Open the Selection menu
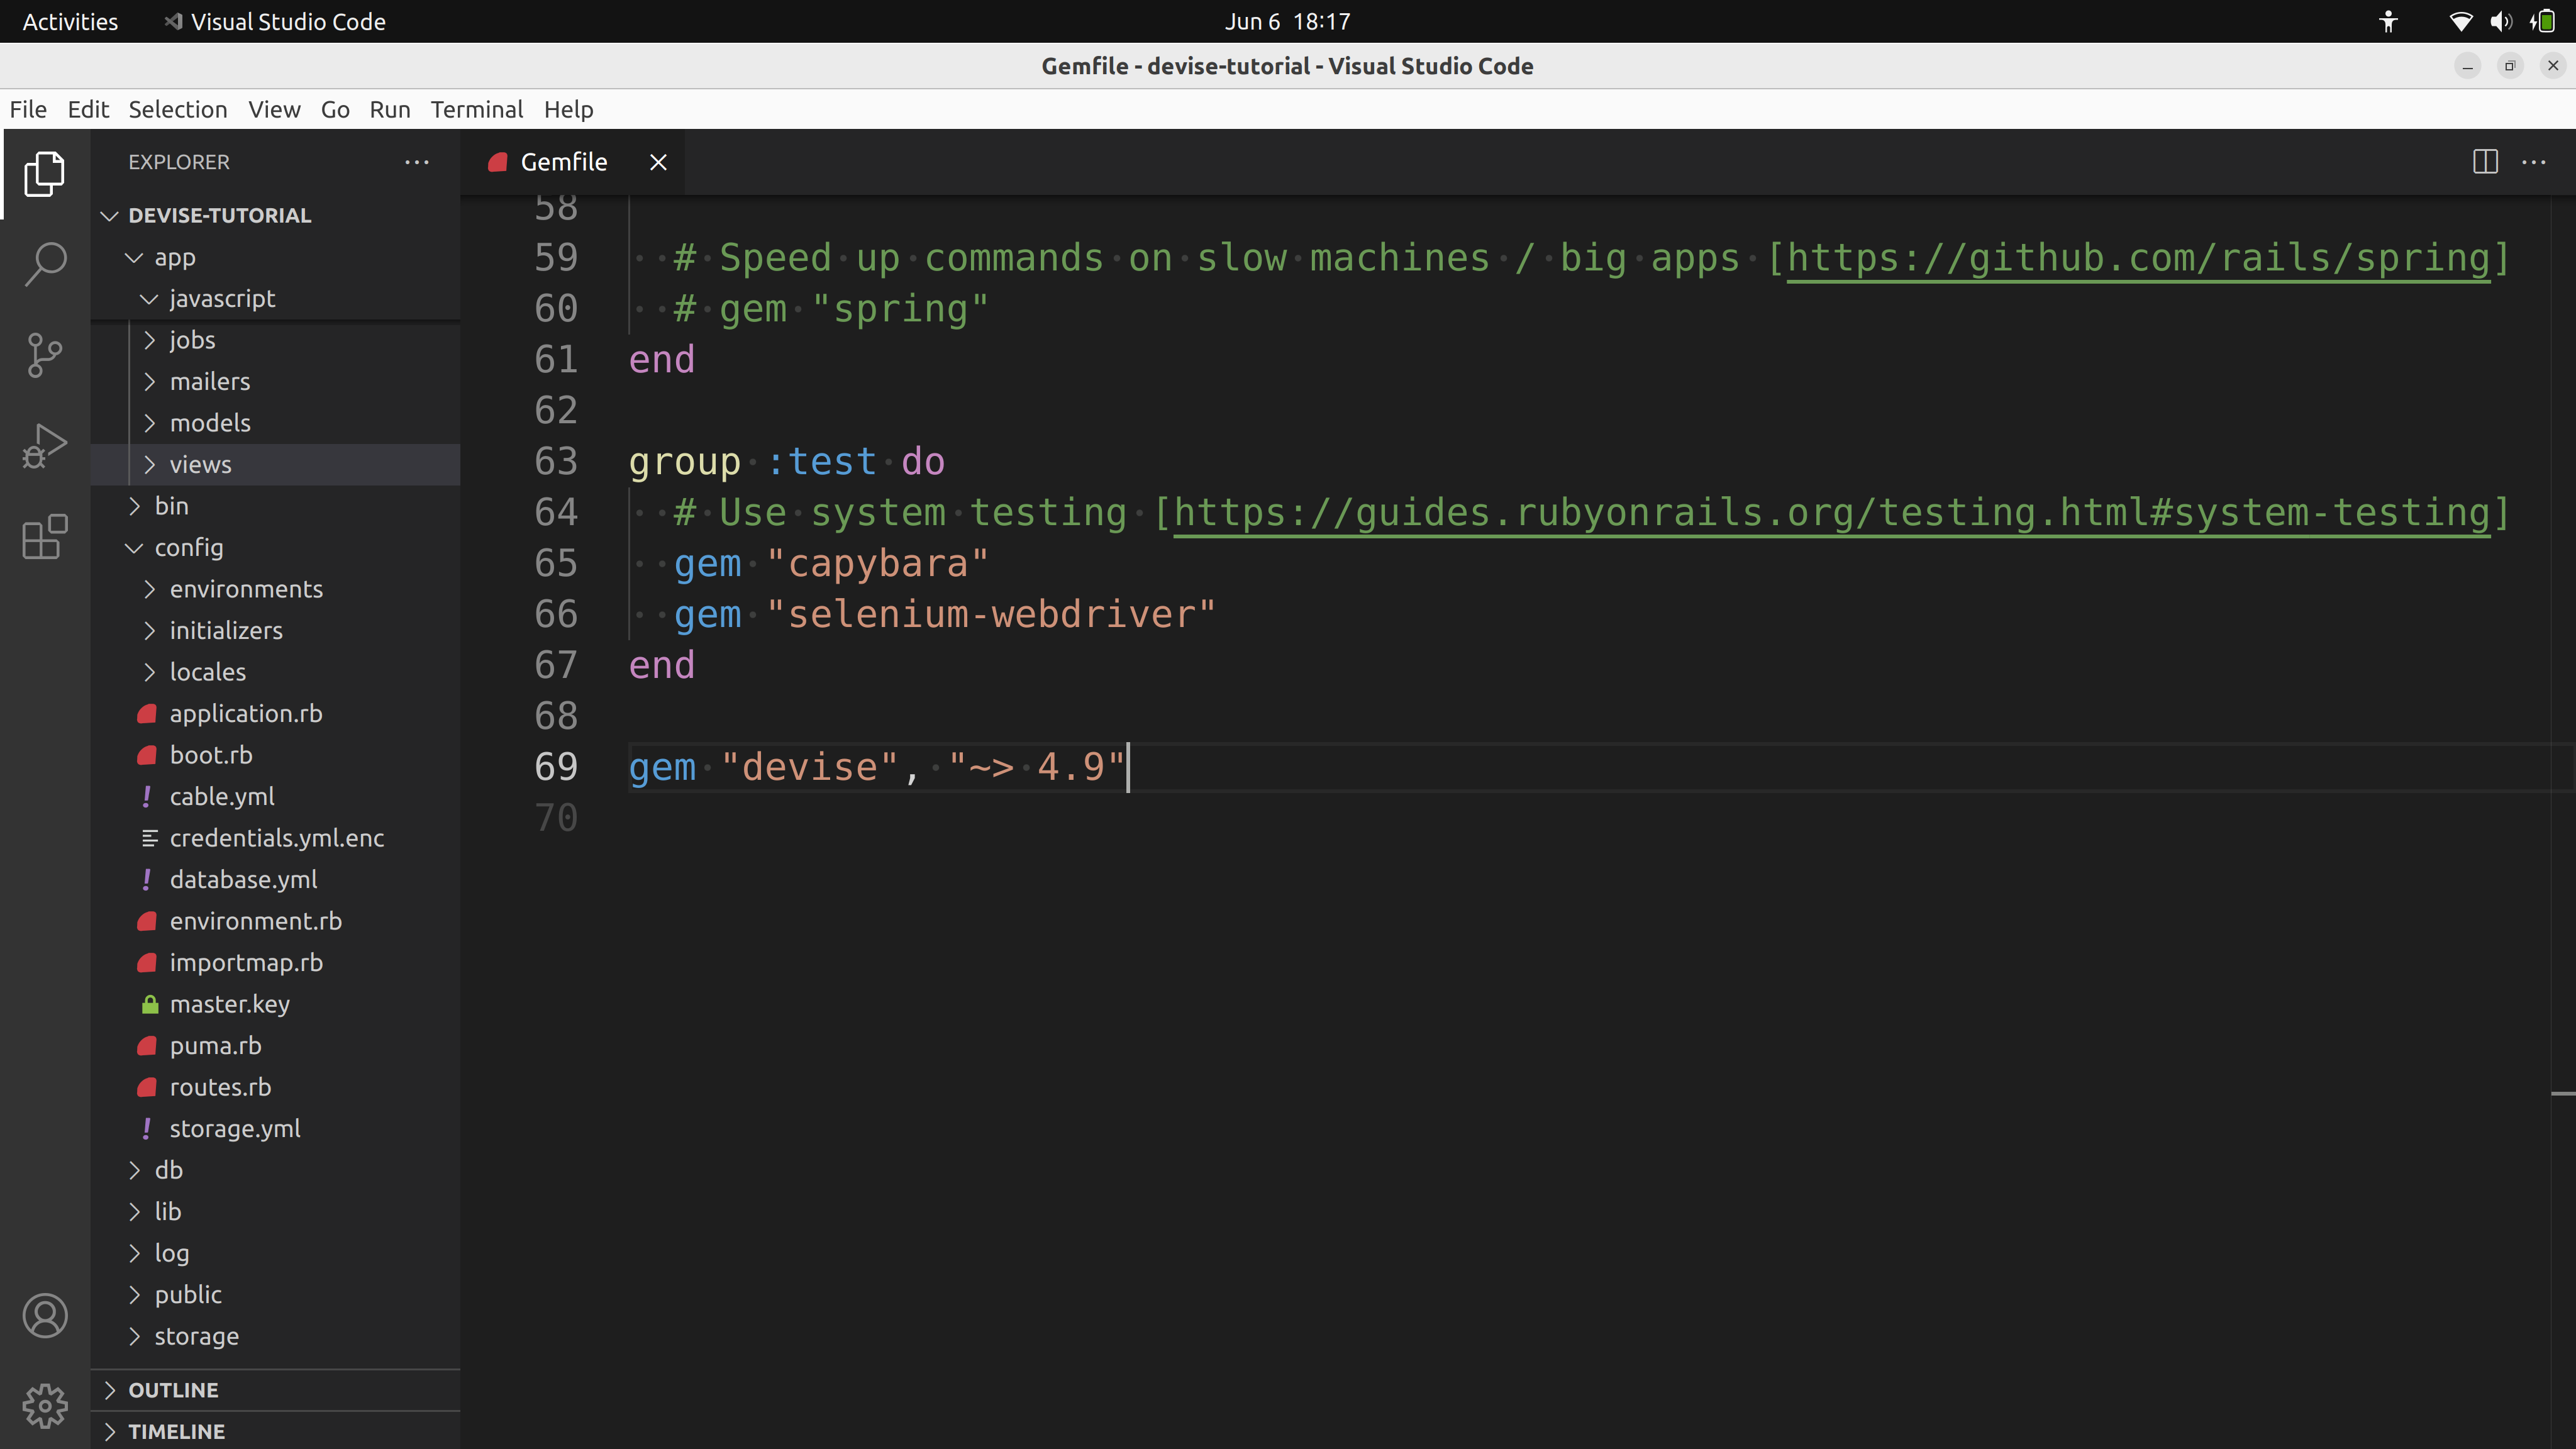 tap(178, 109)
